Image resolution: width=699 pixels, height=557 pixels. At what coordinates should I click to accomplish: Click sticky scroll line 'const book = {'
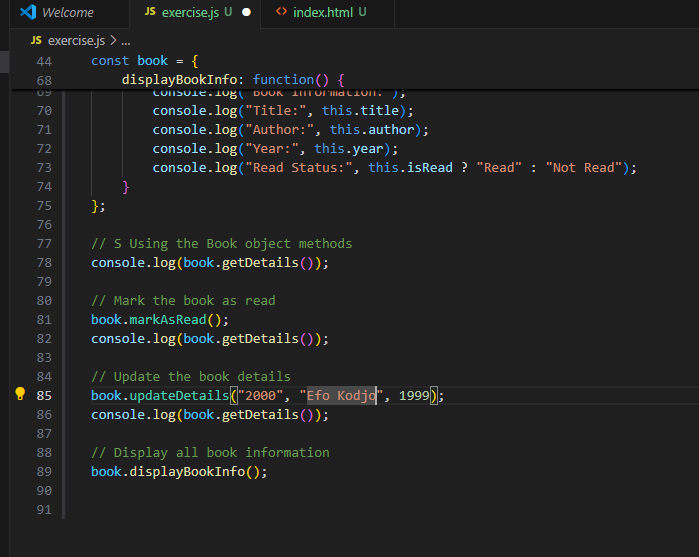pyautogui.click(x=144, y=61)
